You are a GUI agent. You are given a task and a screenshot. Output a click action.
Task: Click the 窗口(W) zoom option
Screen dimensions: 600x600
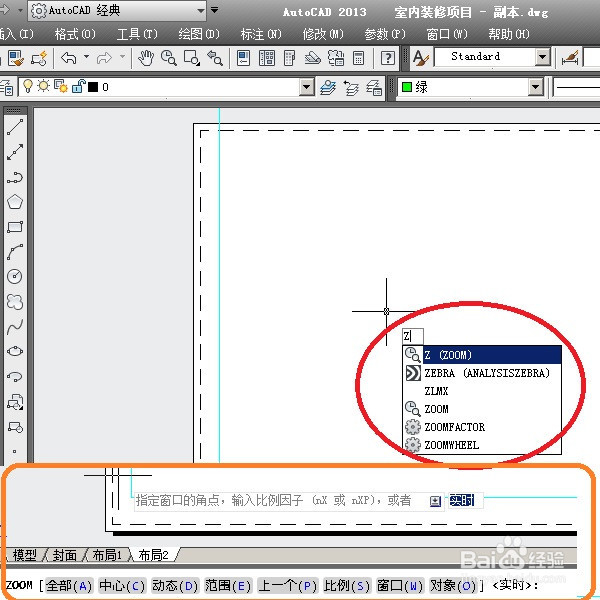click(400, 586)
